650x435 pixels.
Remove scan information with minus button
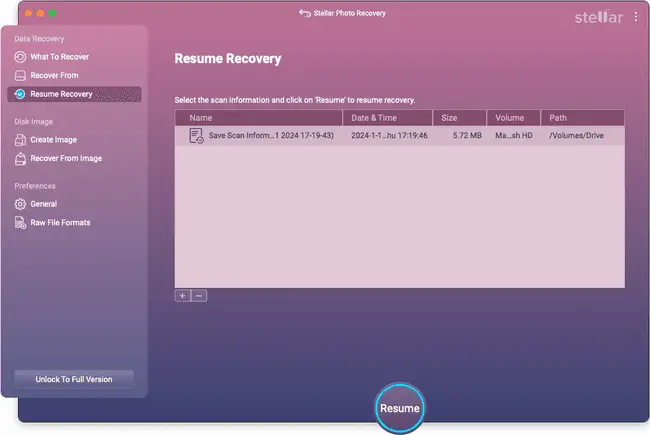199,296
